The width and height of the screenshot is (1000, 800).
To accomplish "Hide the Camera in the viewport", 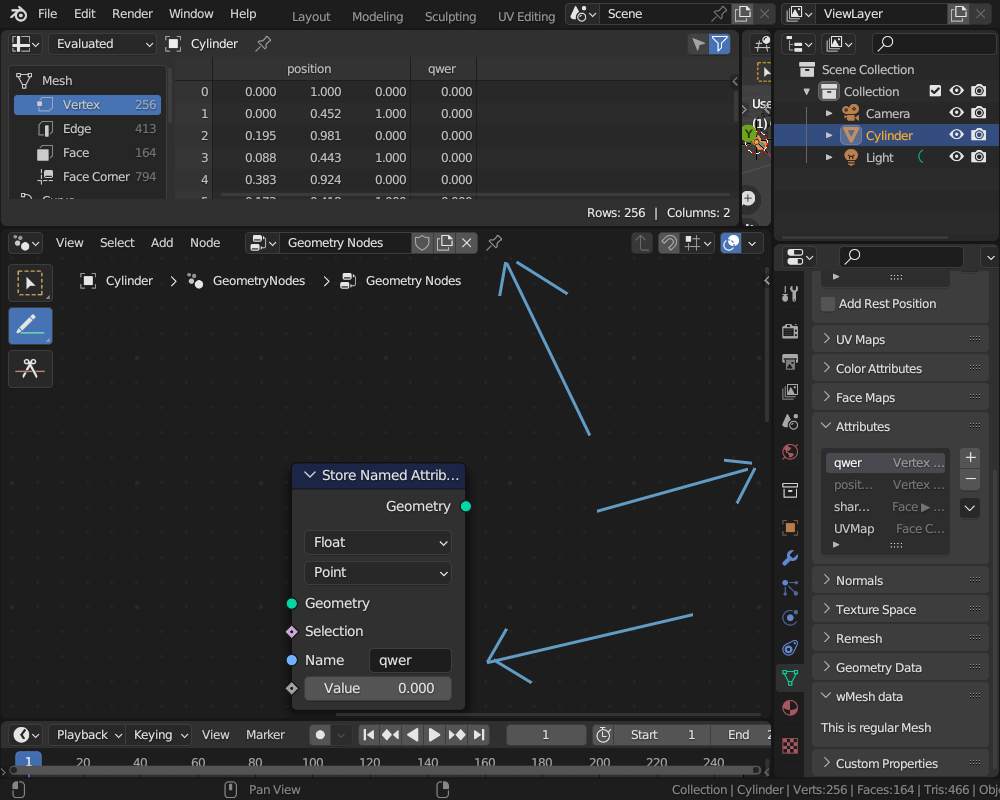I will click(956, 113).
